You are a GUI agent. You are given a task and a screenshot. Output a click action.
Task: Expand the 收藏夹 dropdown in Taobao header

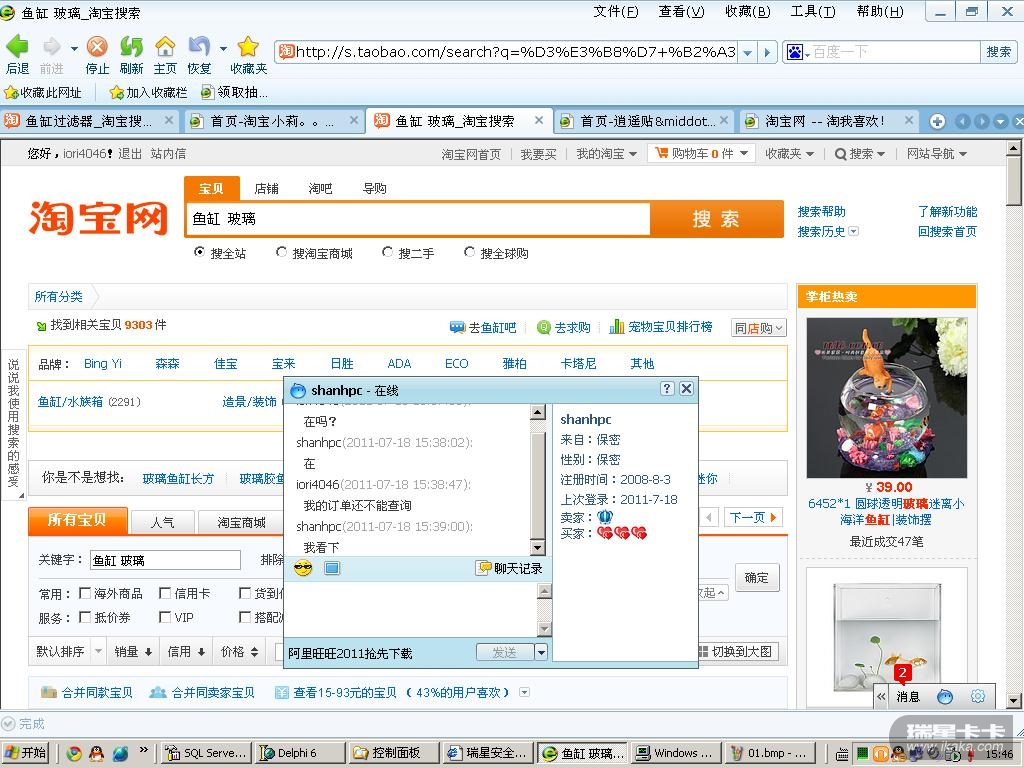(790, 153)
